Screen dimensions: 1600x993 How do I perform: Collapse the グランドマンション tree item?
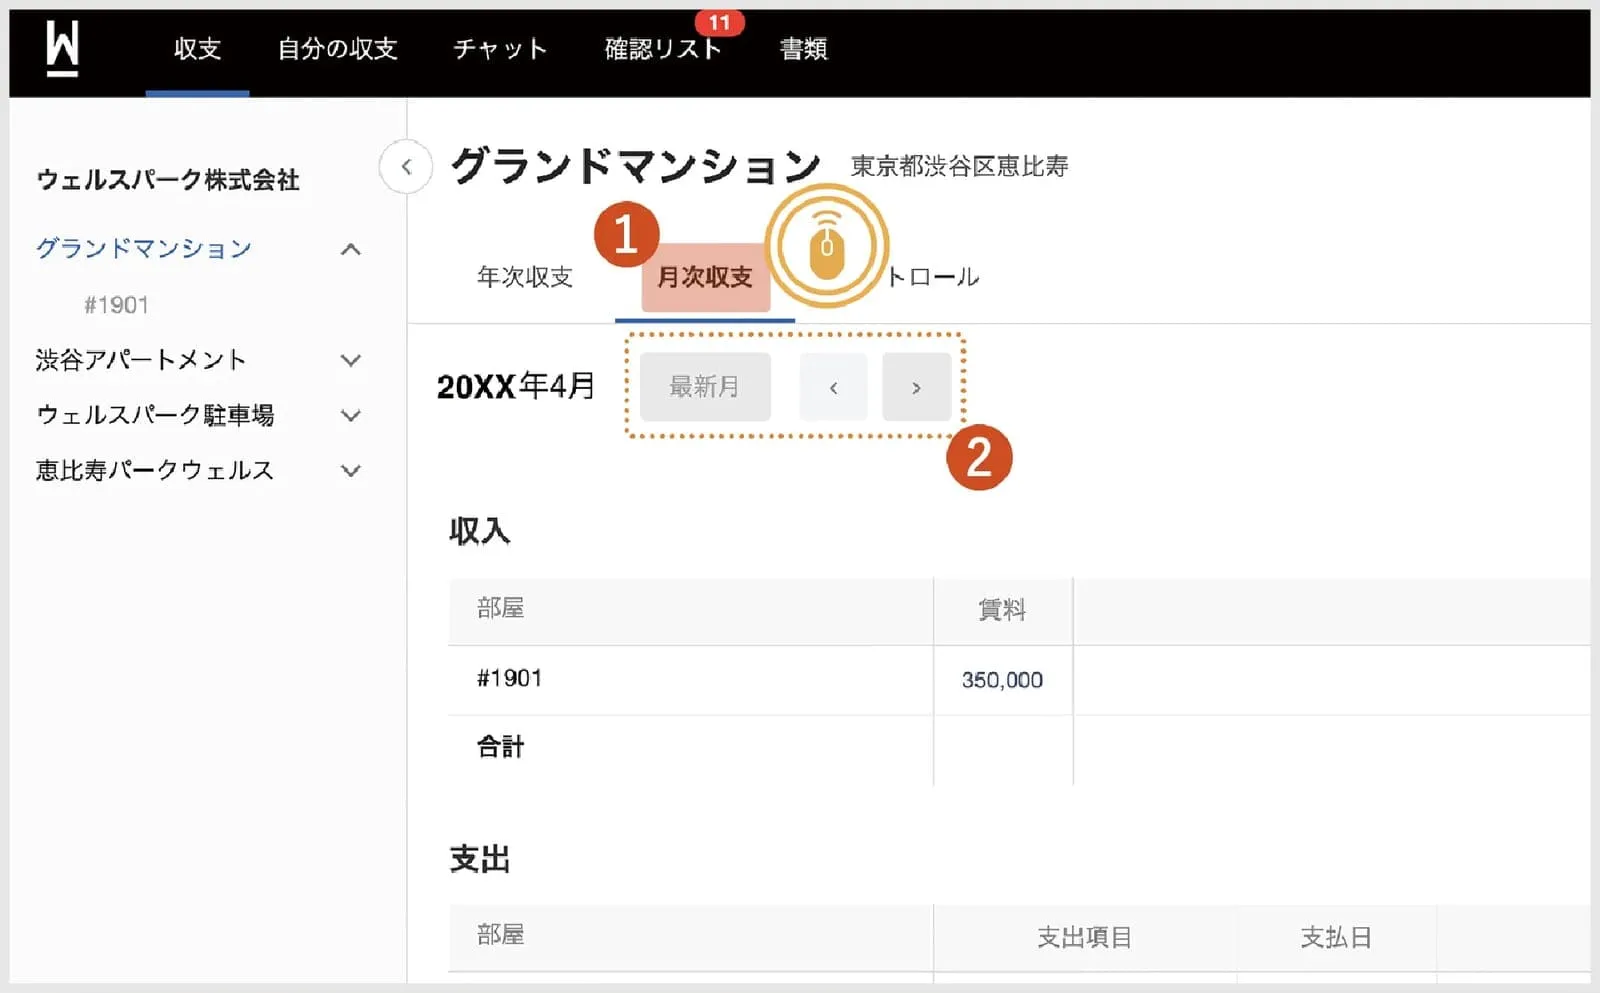350,249
